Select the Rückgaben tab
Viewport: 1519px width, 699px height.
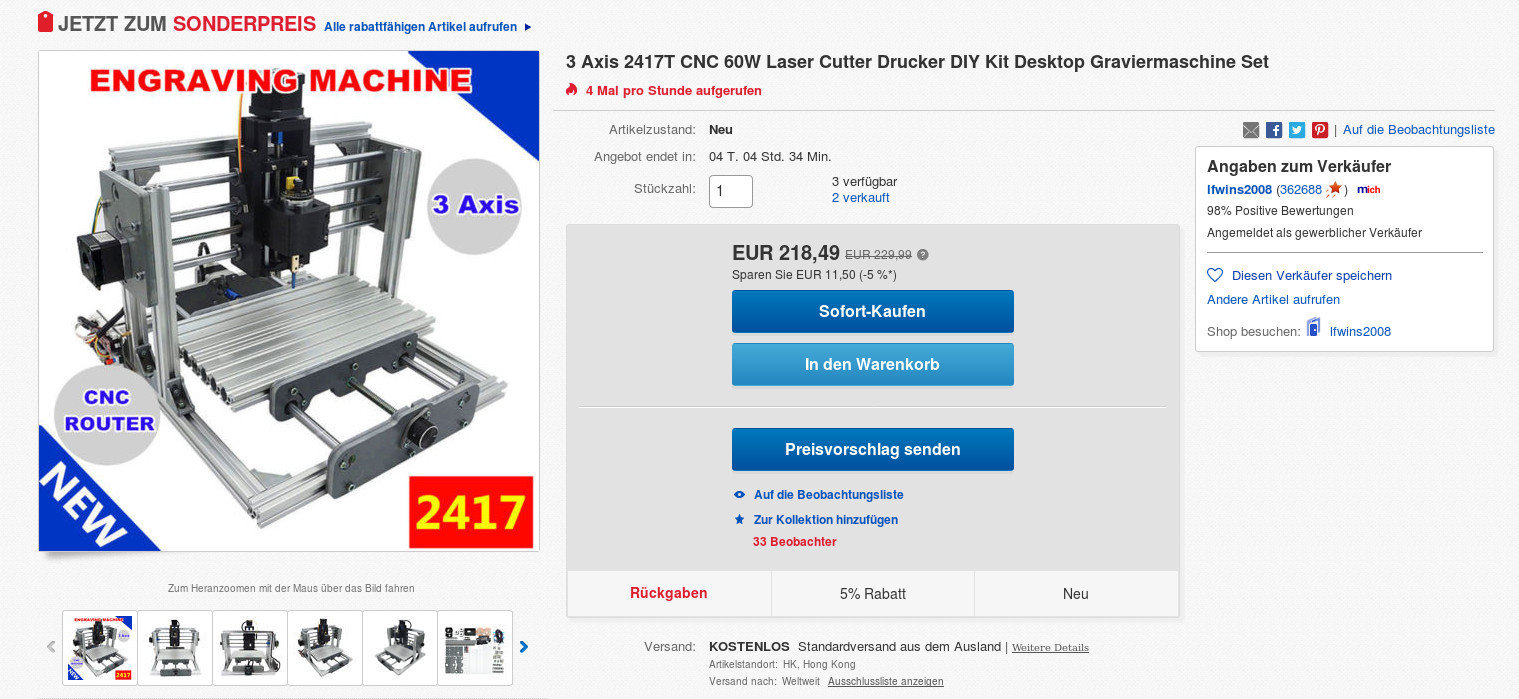point(669,593)
